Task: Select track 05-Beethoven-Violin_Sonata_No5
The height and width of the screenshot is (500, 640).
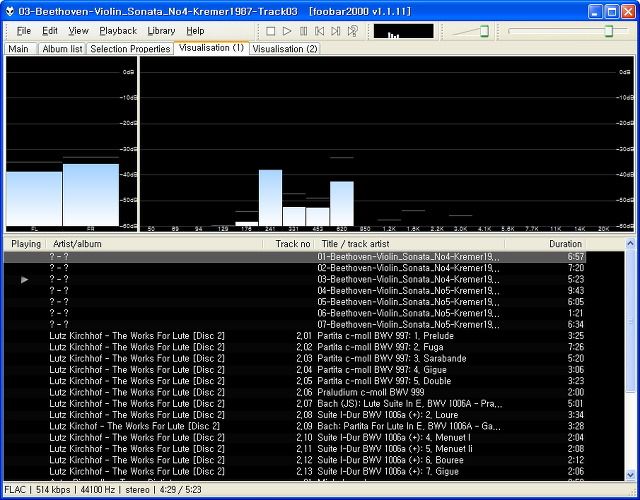Action: [x=295, y=302]
